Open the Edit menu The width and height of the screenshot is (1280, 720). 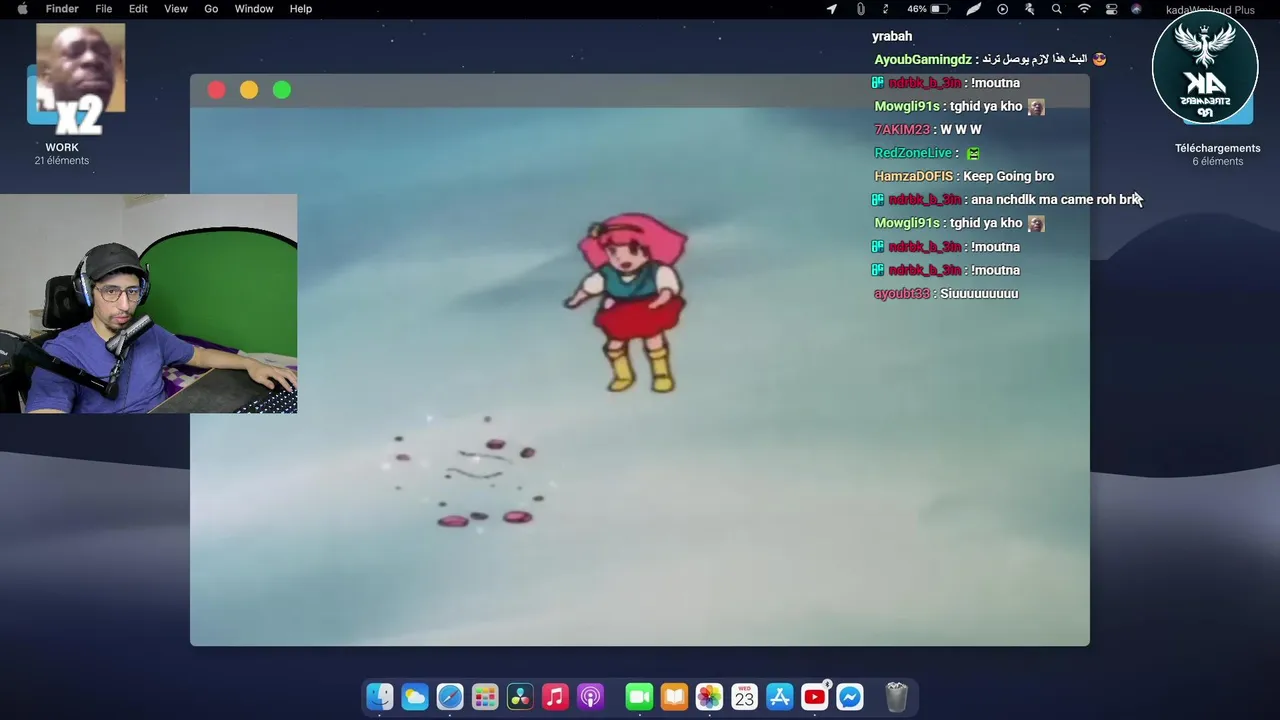click(x=138, y=9)
